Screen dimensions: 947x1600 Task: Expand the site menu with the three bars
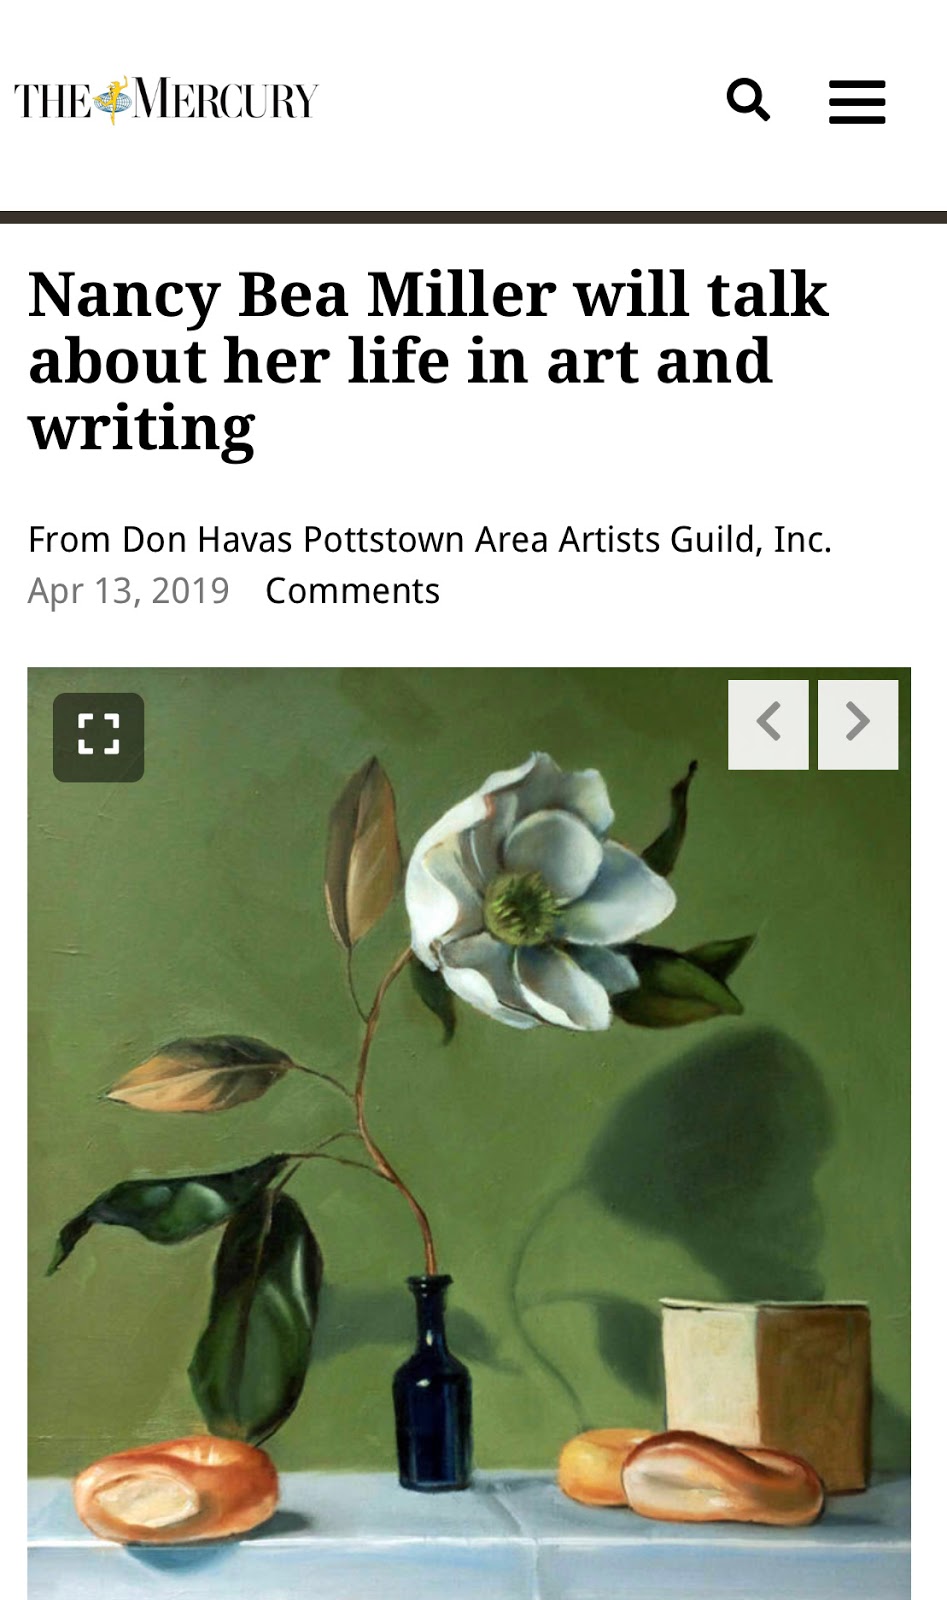tap(857, 101)
